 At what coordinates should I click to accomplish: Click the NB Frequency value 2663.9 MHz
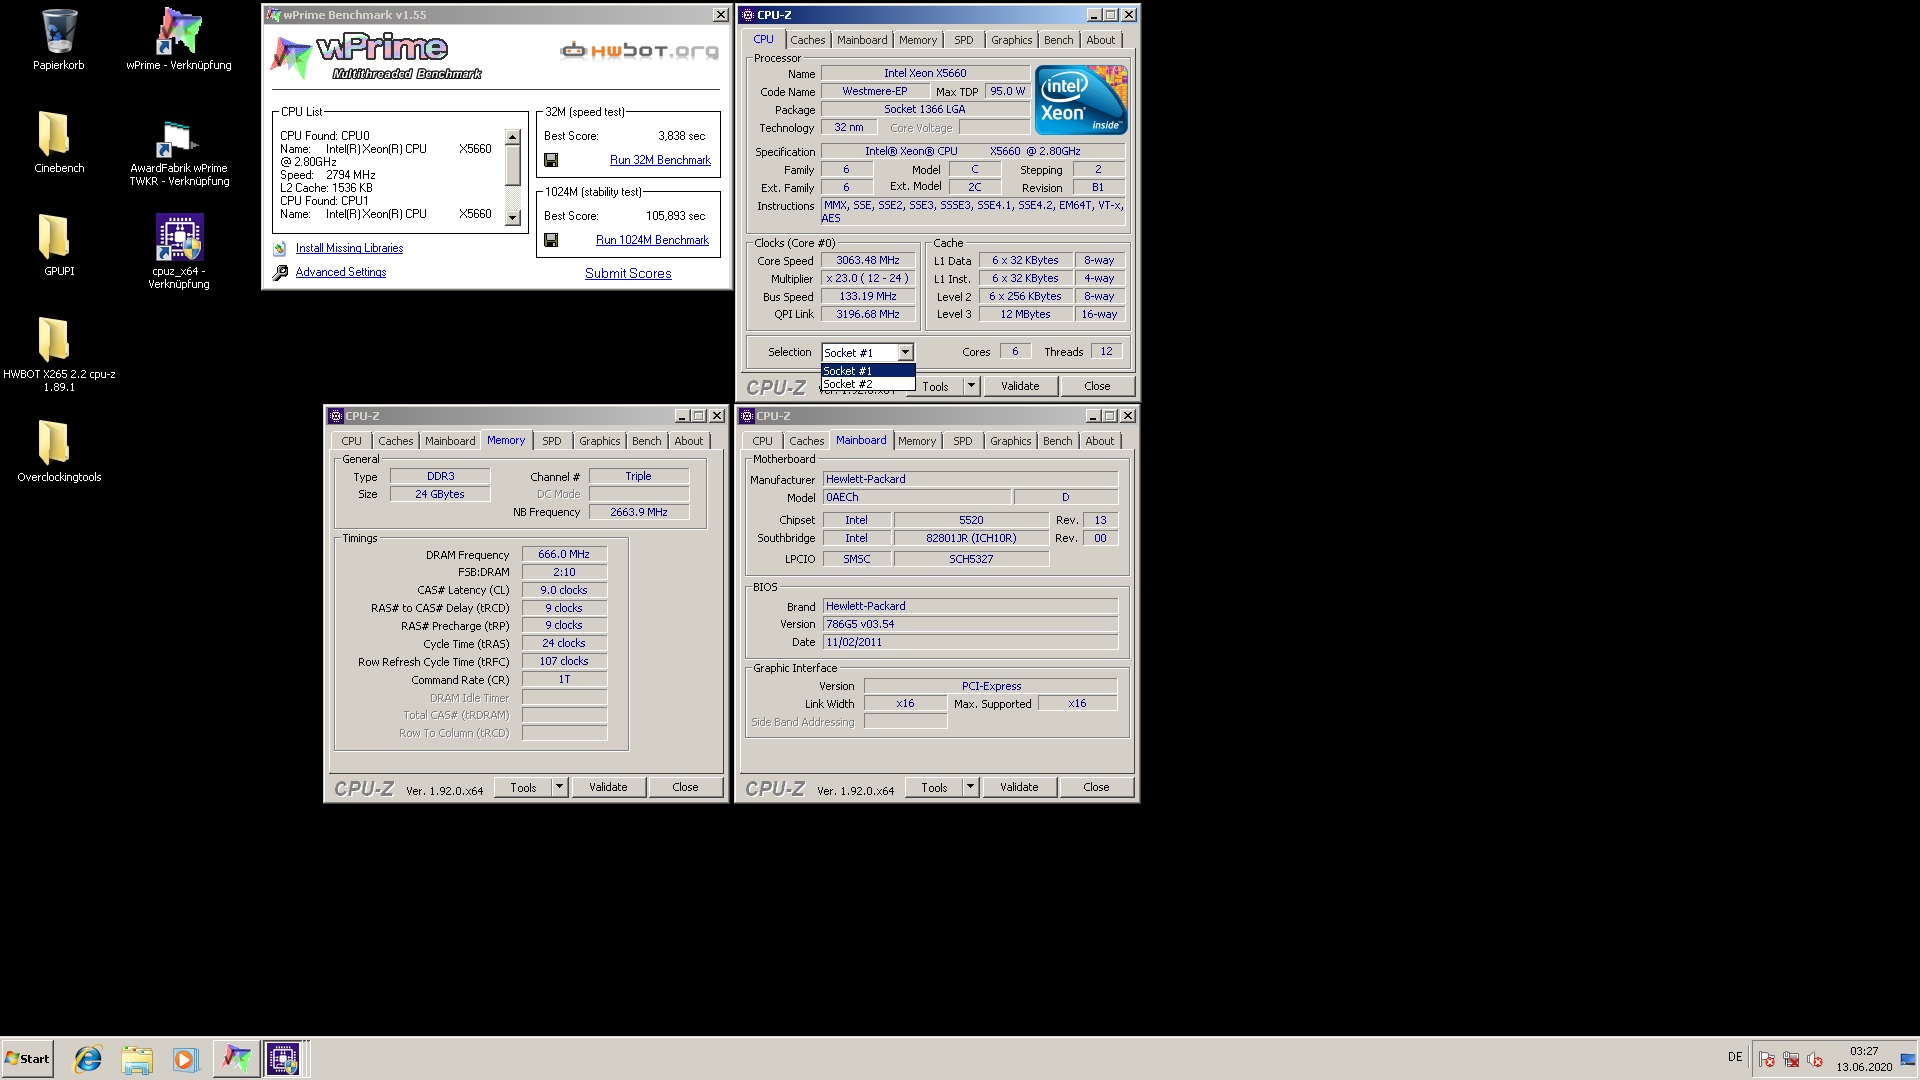[x=639, y=512]
